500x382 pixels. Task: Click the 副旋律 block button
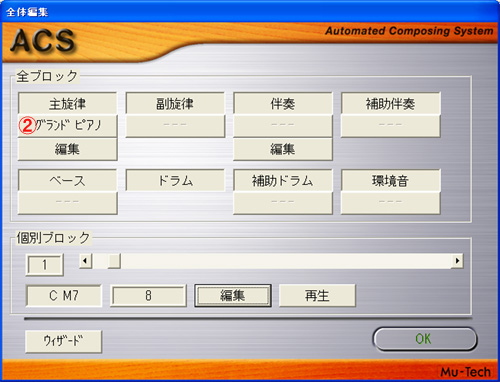coord(175,103)
